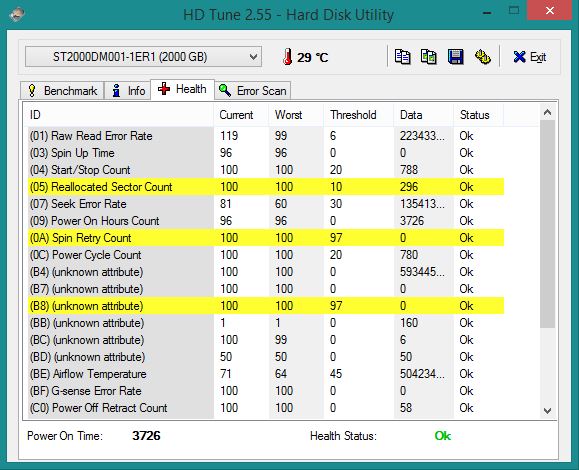The image size is (579, 470).
Task: Select the '(BC) (unknown attribute)' row
Action: click(265, 340)
